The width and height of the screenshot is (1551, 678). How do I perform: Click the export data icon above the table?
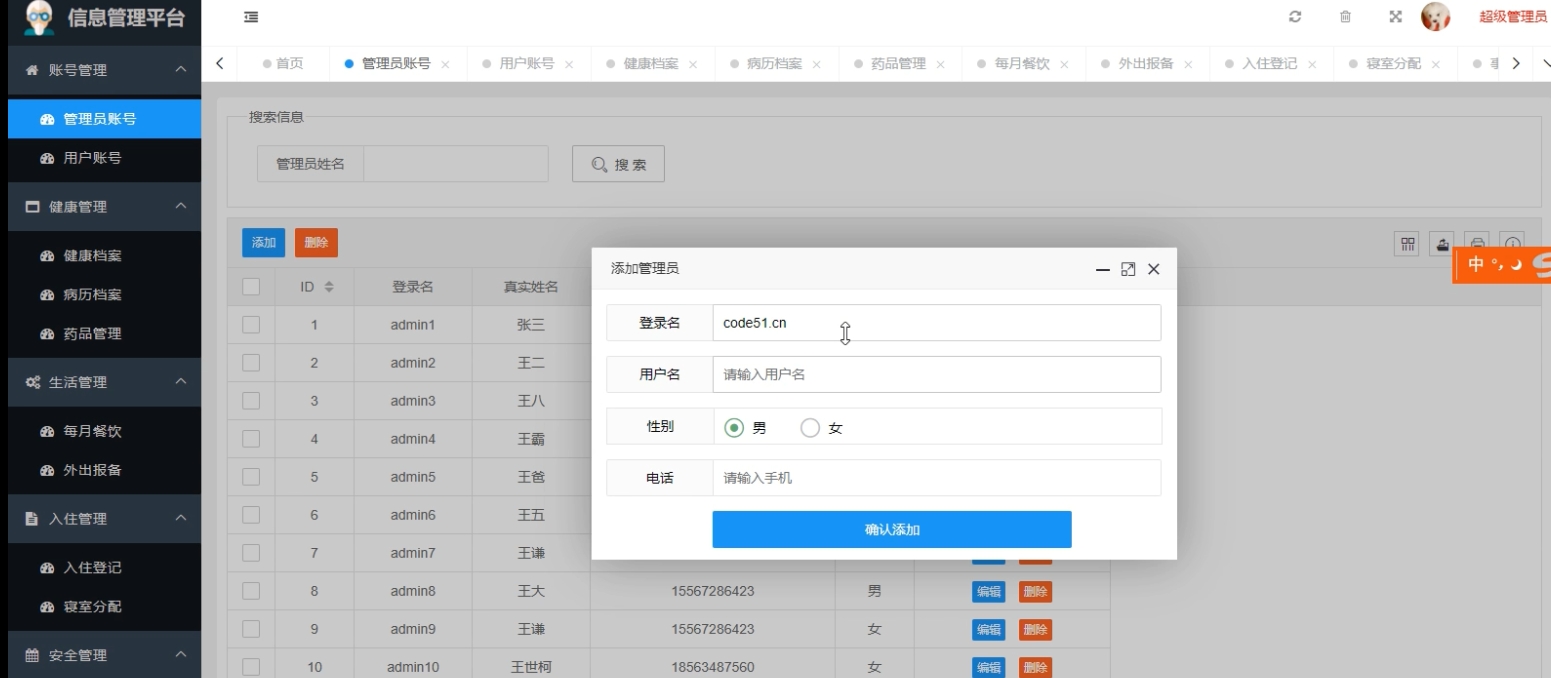click(x=1442, y=243)
